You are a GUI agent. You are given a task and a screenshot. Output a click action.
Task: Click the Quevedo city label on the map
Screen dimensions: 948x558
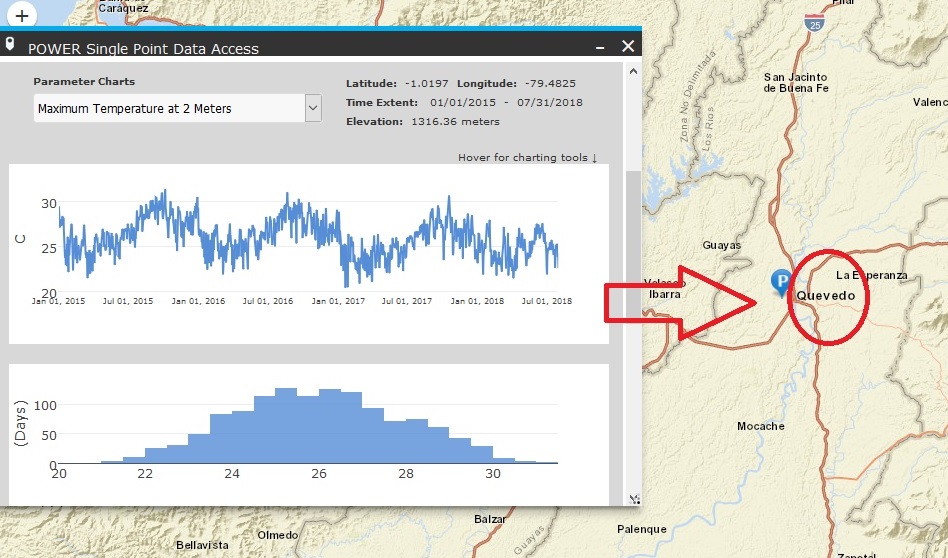[x=825, y=295]
